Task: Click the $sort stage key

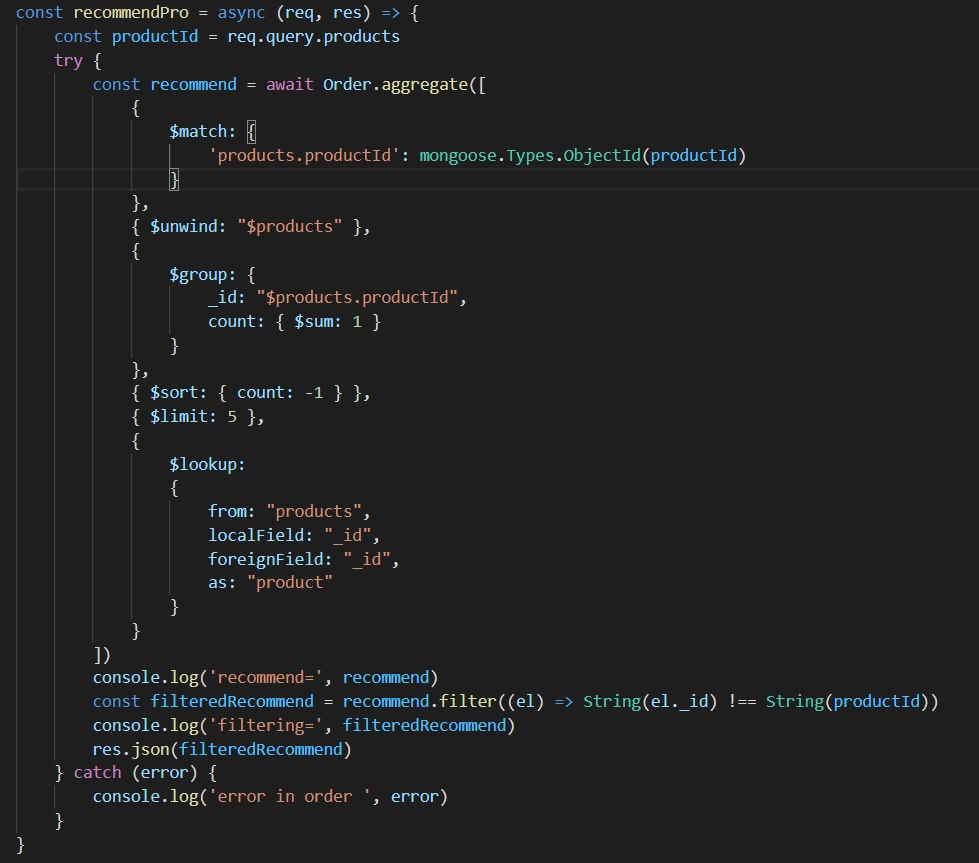Action: (178, 393)
